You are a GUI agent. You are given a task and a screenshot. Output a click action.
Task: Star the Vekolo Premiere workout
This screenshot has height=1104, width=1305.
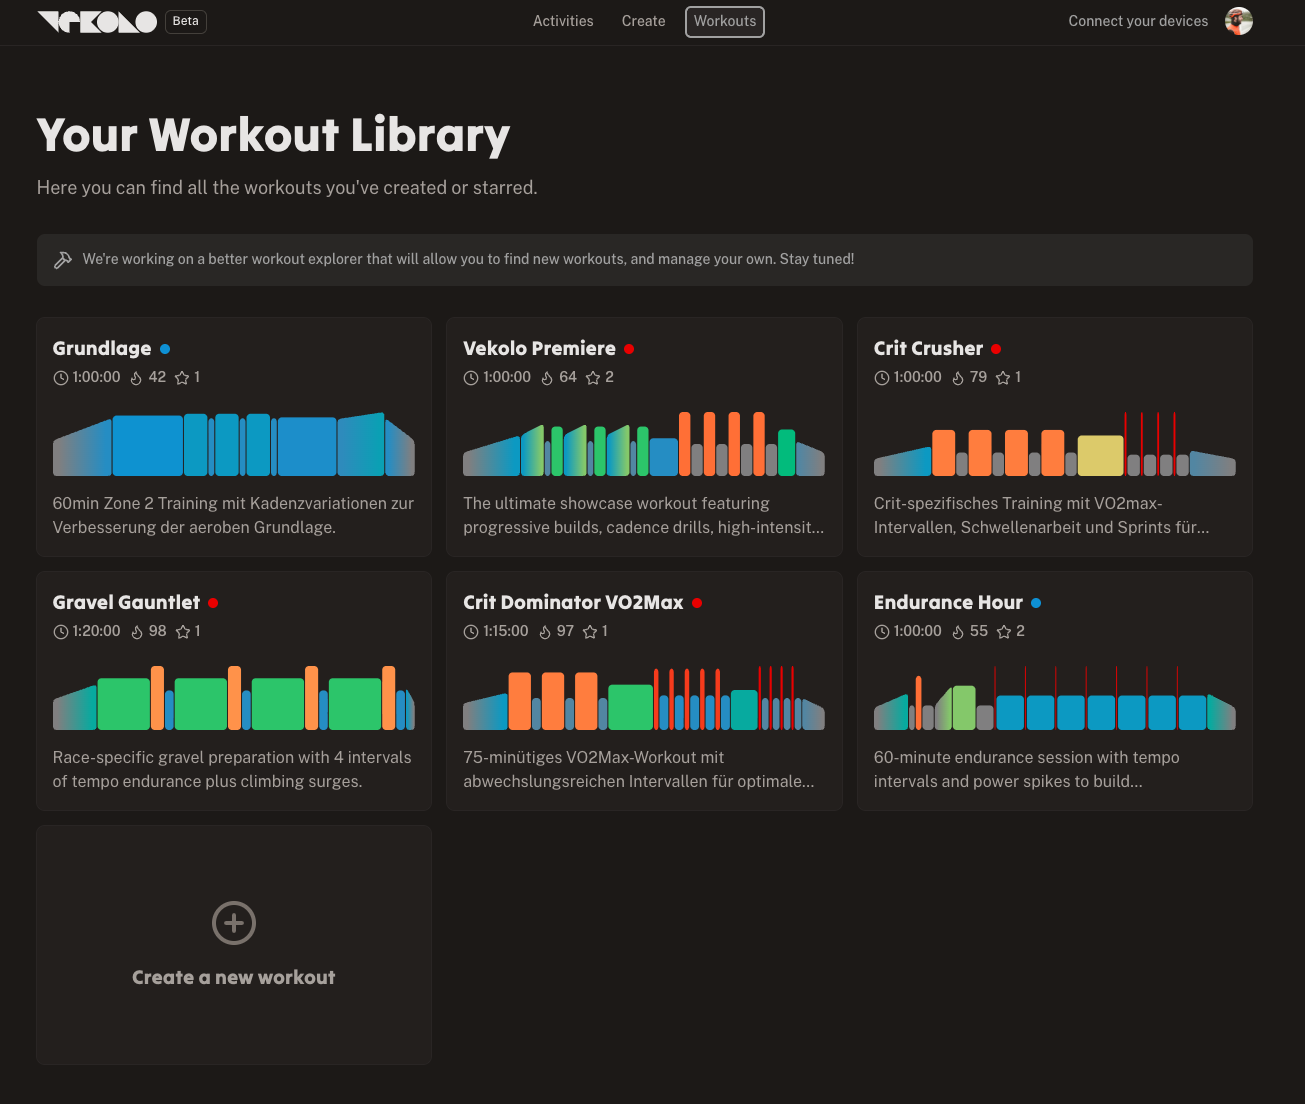point(593,378)
